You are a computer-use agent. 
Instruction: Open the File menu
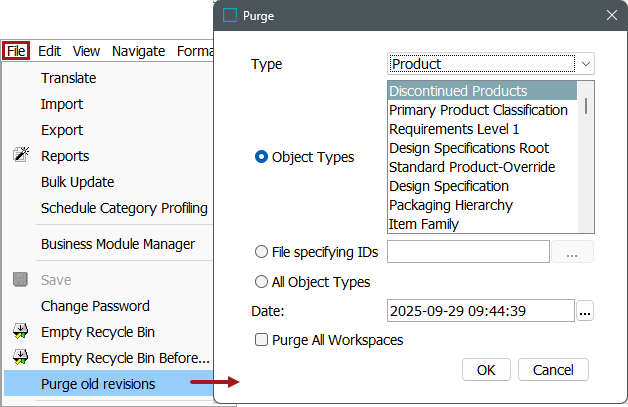point(15,51)
